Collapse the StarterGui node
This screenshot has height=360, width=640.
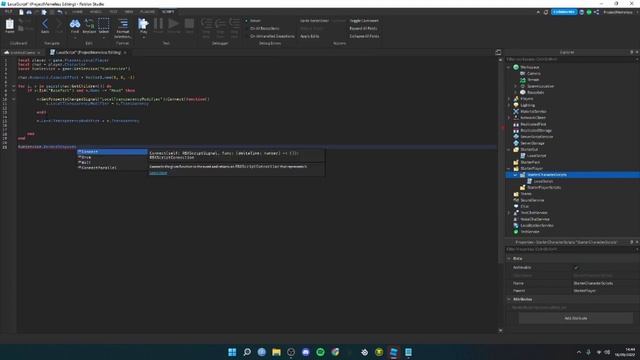[509, 149]
